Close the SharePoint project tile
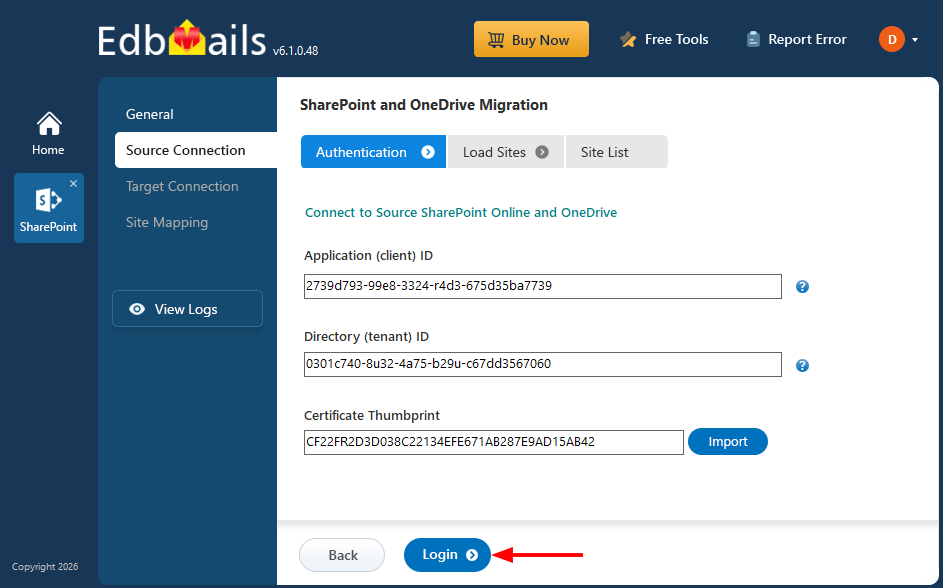 [72, 184]
